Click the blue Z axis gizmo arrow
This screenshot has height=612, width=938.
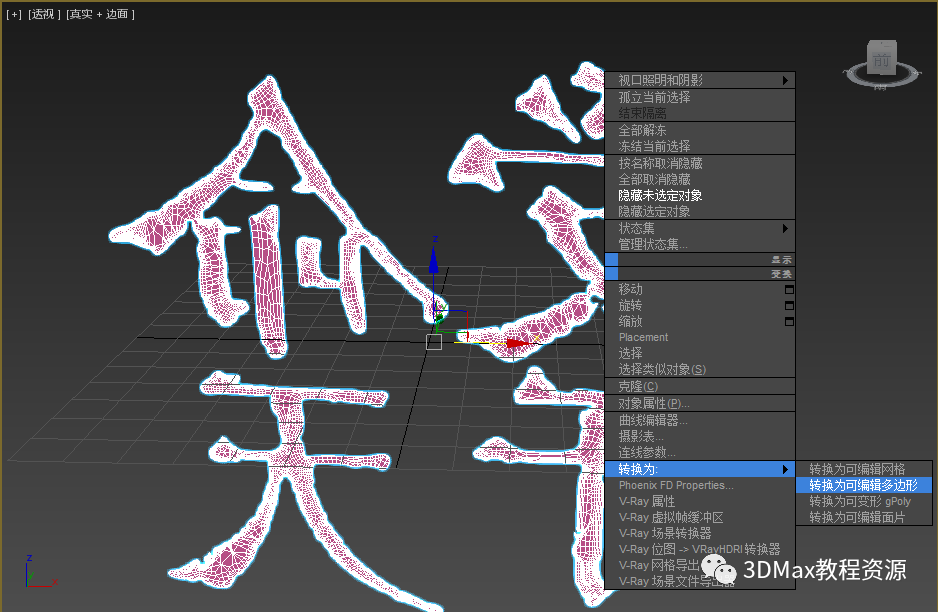pos(433,261)
